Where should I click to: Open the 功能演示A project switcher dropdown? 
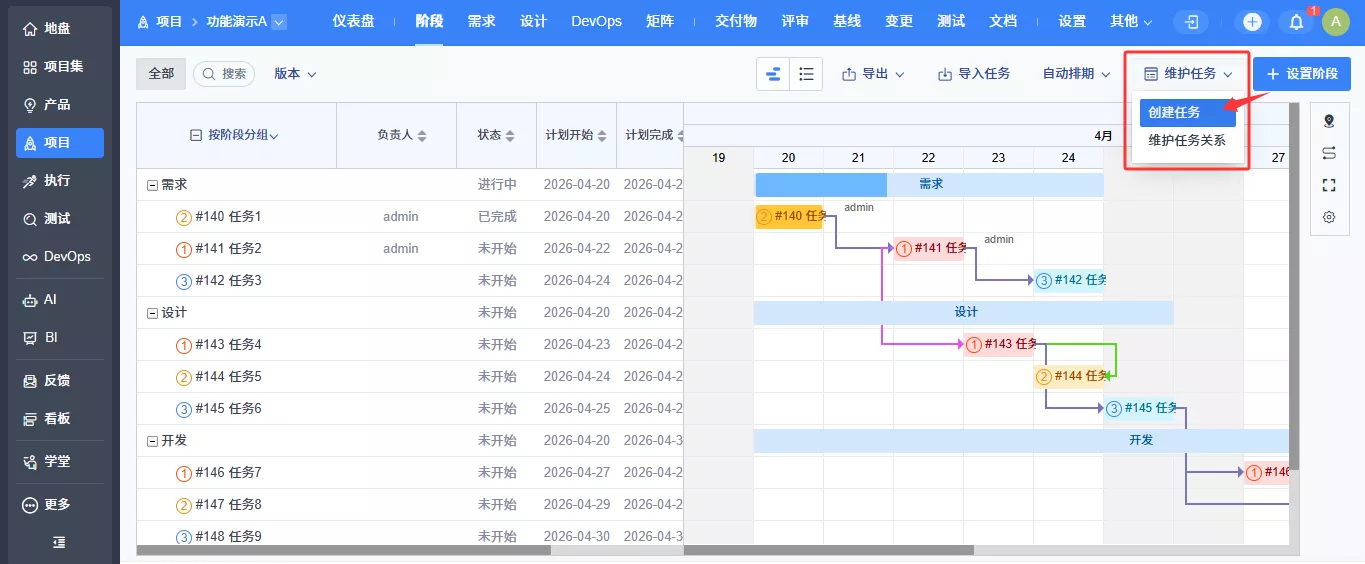tap(279, 21)
